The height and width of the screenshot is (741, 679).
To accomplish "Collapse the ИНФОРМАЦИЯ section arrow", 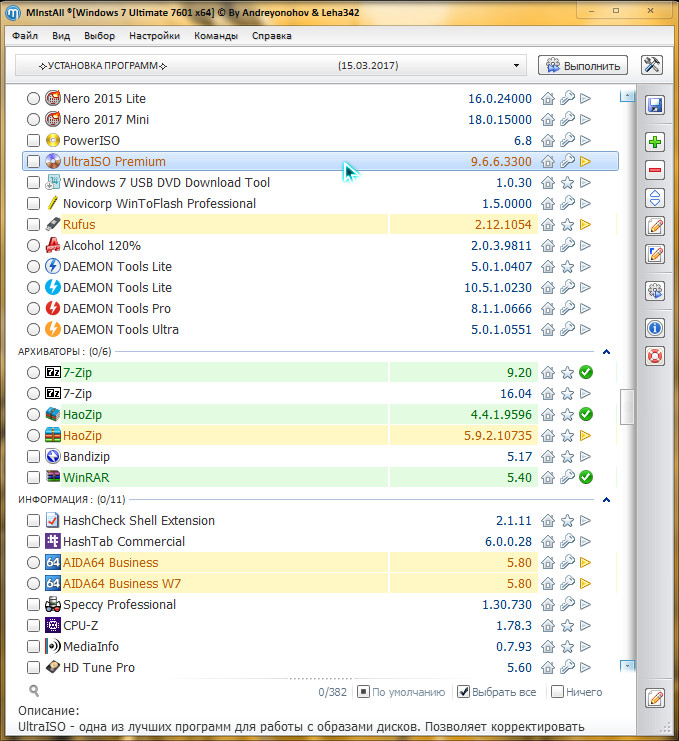I will point(607,500).
